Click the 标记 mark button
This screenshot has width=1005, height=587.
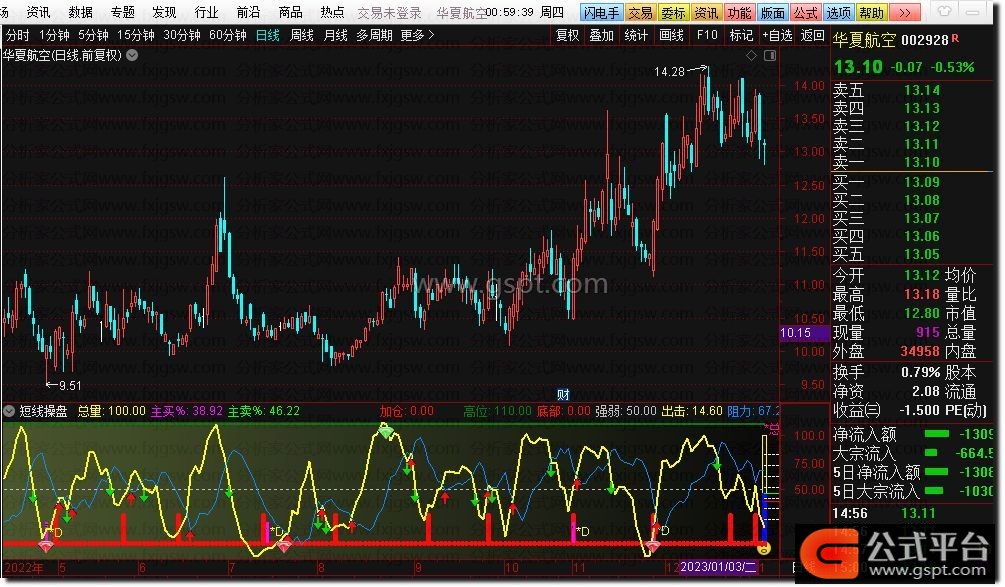[742, 35]
